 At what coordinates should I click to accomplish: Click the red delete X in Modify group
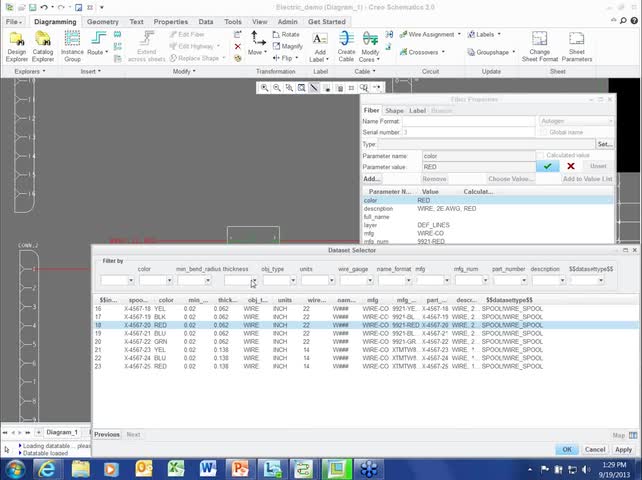click(237, 46)
